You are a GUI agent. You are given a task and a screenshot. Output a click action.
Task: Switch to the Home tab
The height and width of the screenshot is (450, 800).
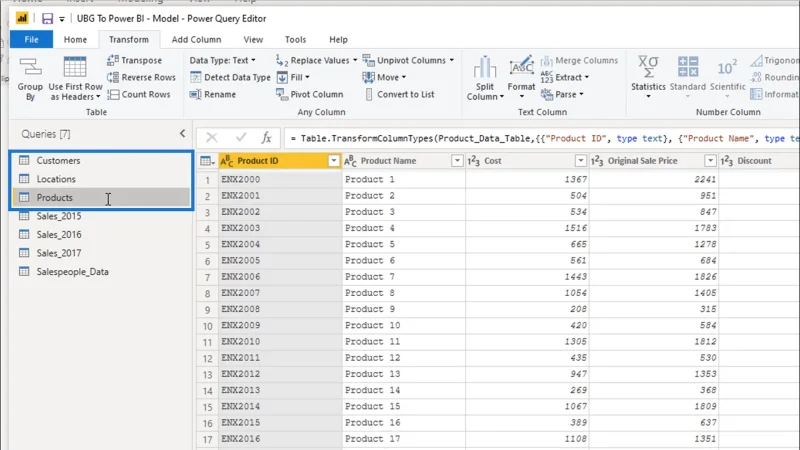click(x=75, y=39)
